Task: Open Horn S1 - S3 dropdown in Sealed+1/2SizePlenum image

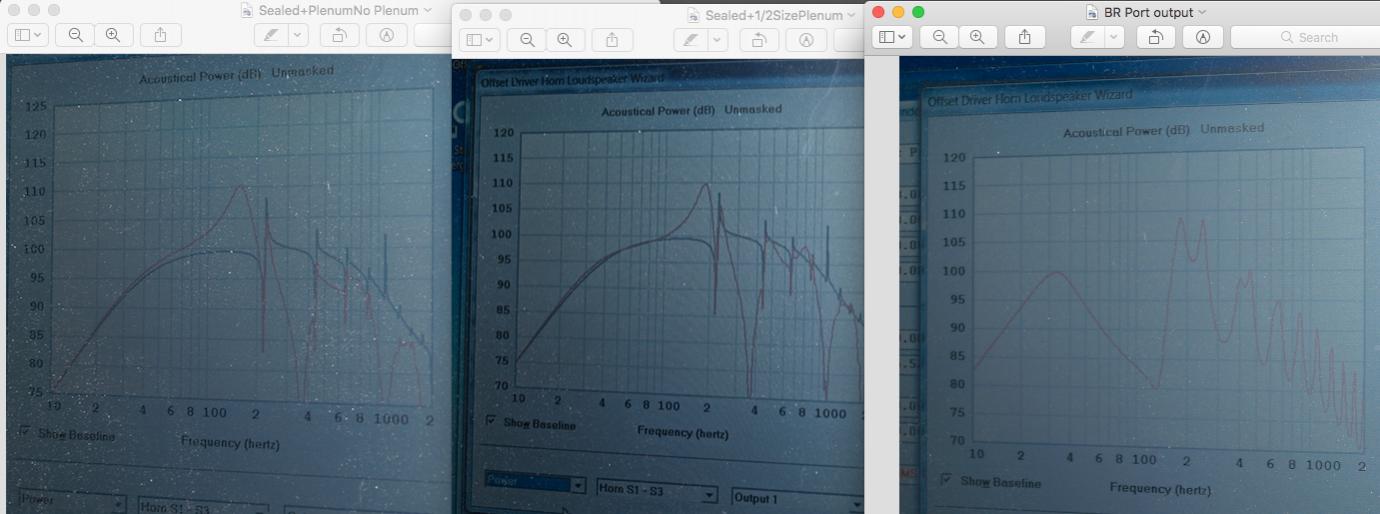Action: tap(657, 492)
